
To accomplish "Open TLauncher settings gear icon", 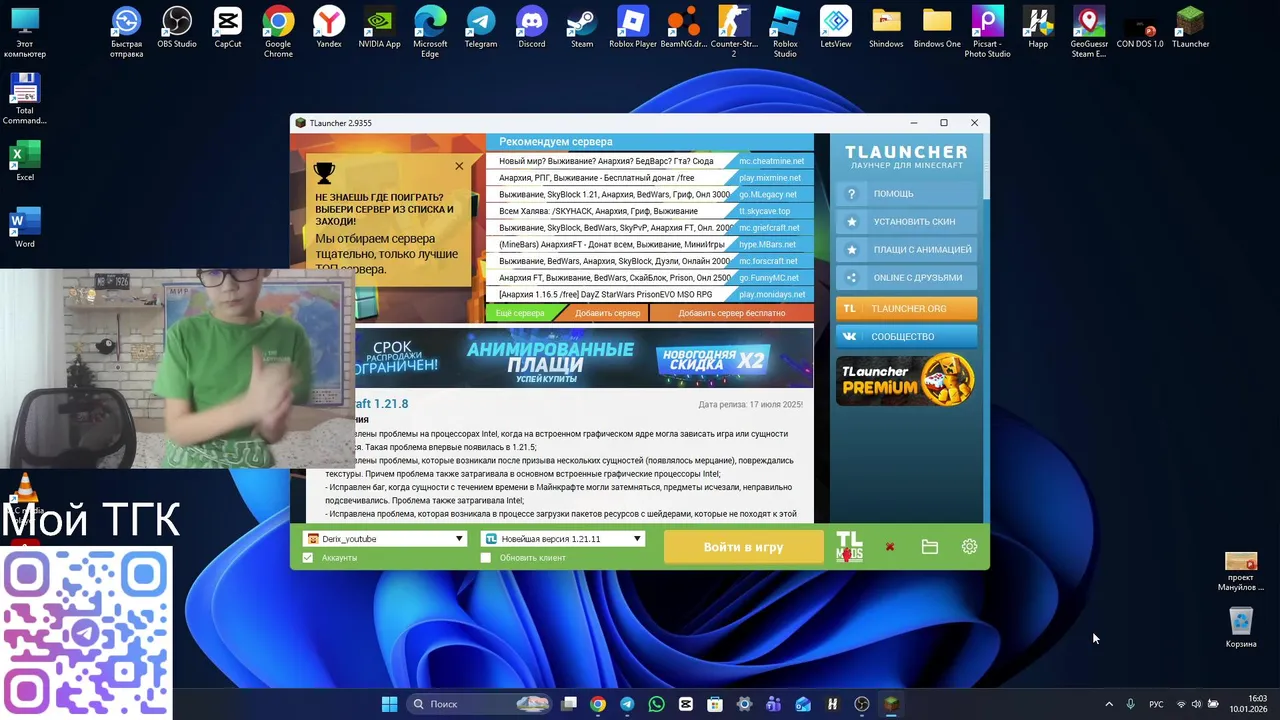I will 969,547.
